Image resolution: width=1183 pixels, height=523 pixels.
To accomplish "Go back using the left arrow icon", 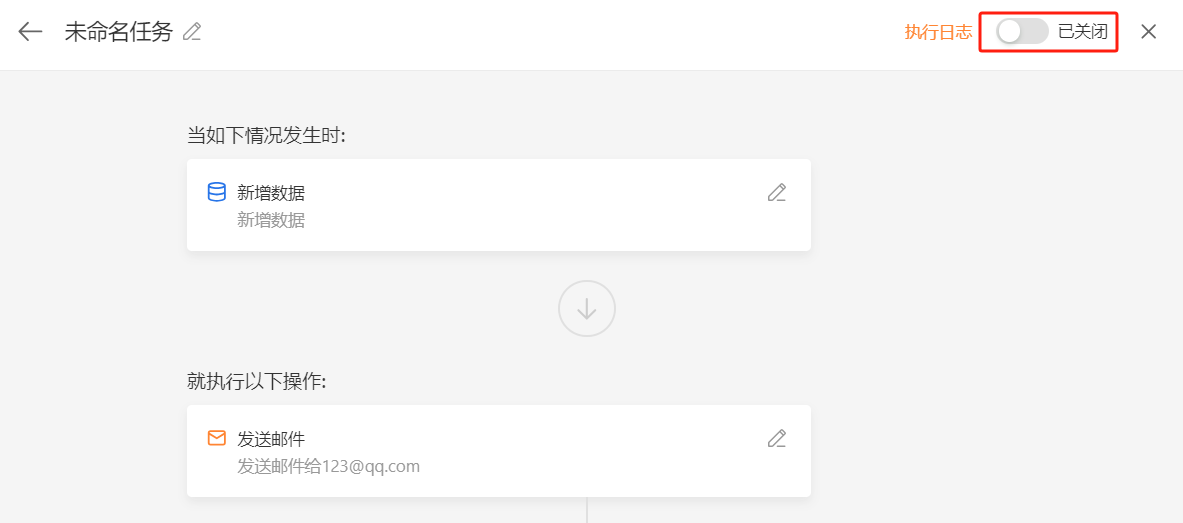I will (x=30, y=32).
